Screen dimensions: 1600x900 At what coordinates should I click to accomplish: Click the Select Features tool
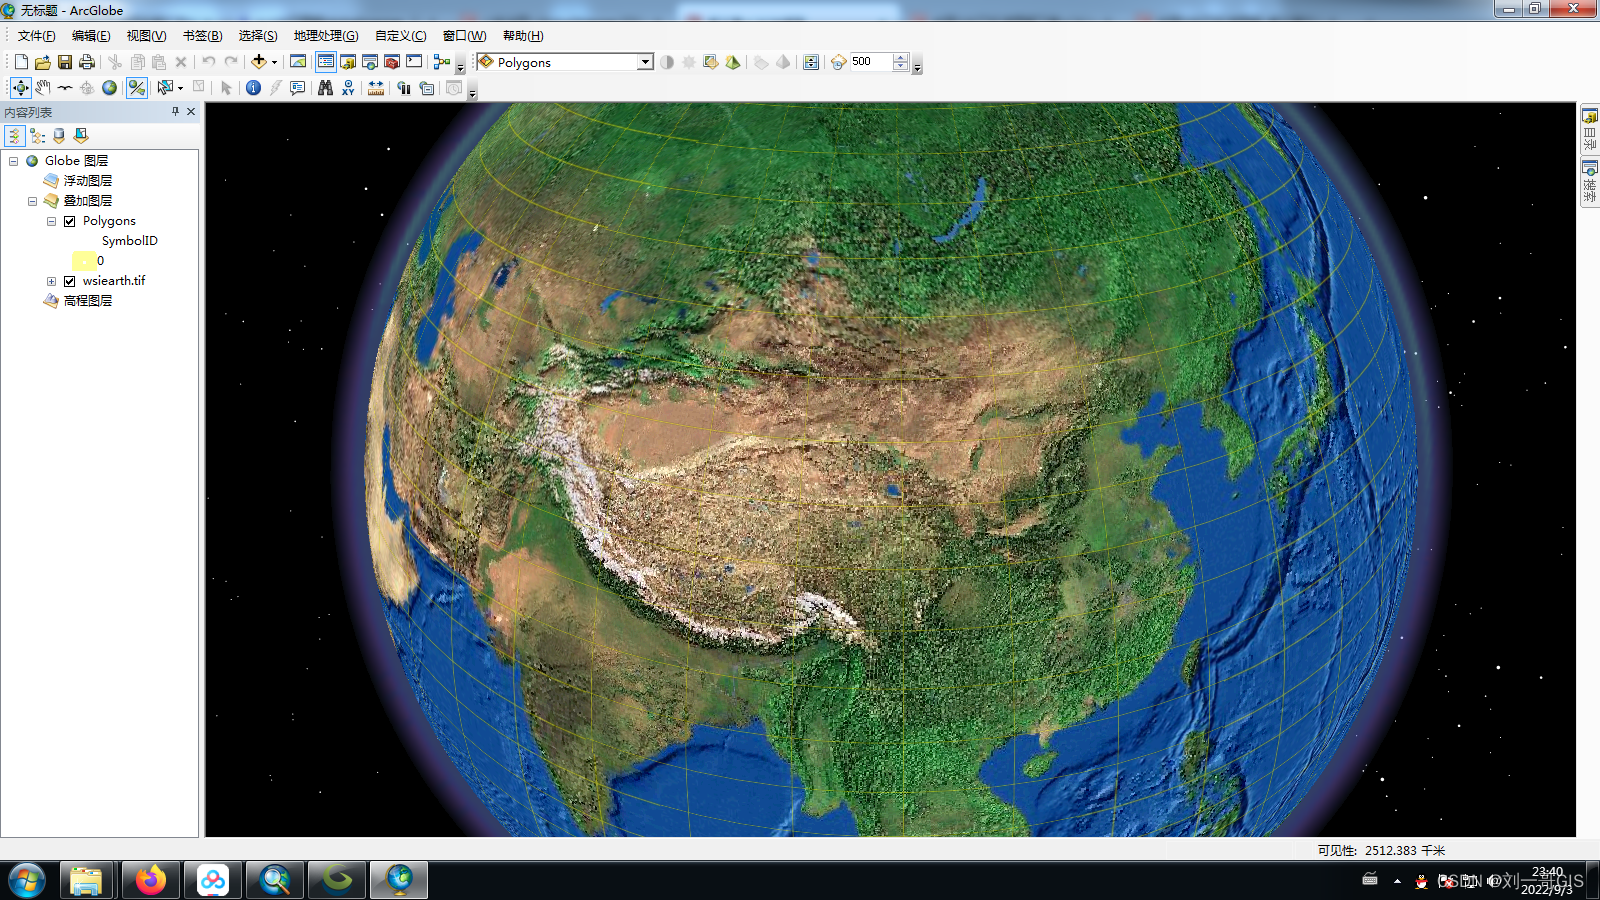coord(165,88)
